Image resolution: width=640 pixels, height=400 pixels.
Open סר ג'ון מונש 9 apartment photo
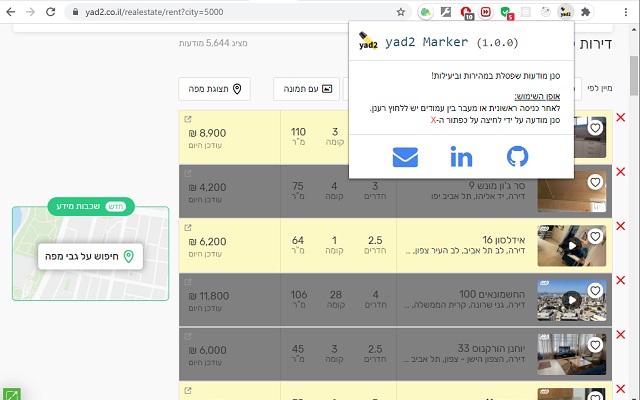coord(571,191)
